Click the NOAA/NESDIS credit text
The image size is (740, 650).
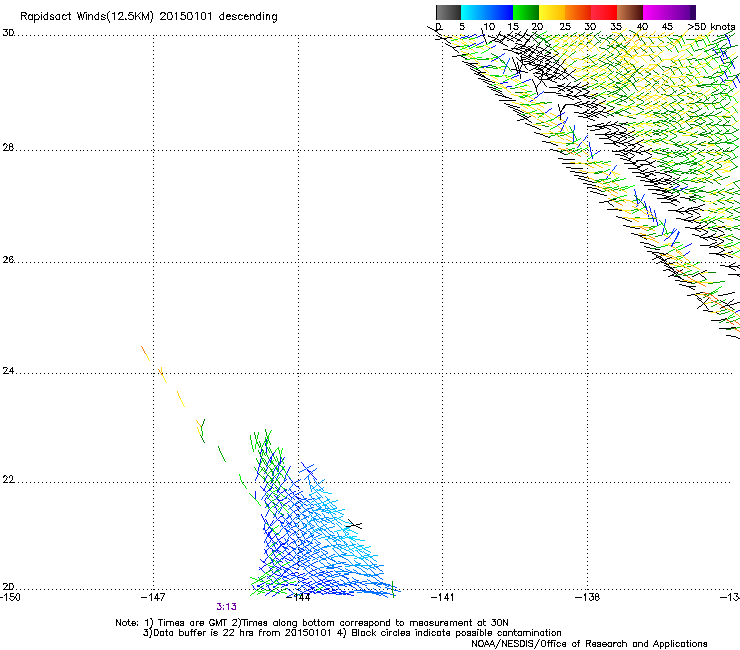click(589, 644)
